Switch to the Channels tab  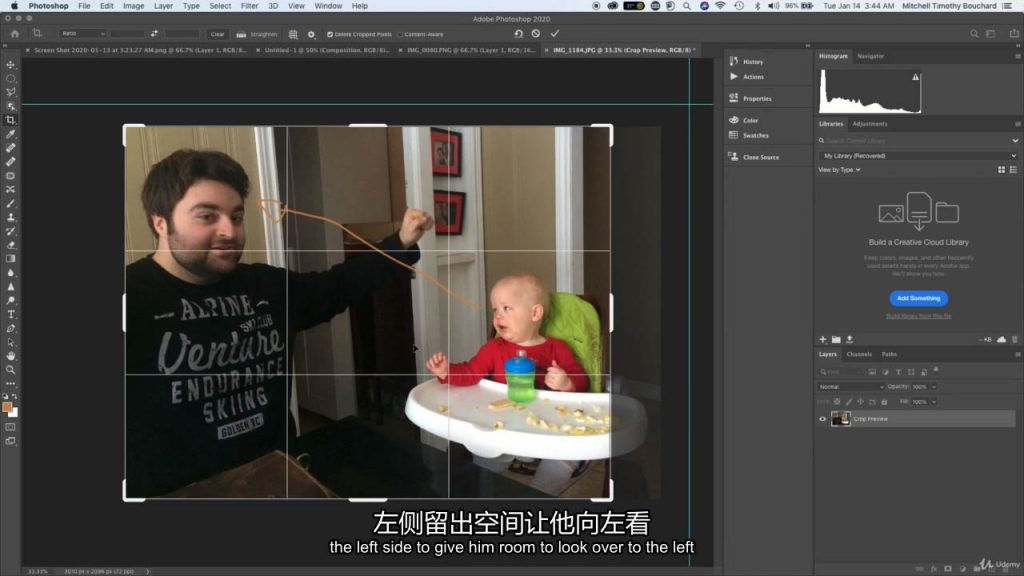[x=859, y=355]
